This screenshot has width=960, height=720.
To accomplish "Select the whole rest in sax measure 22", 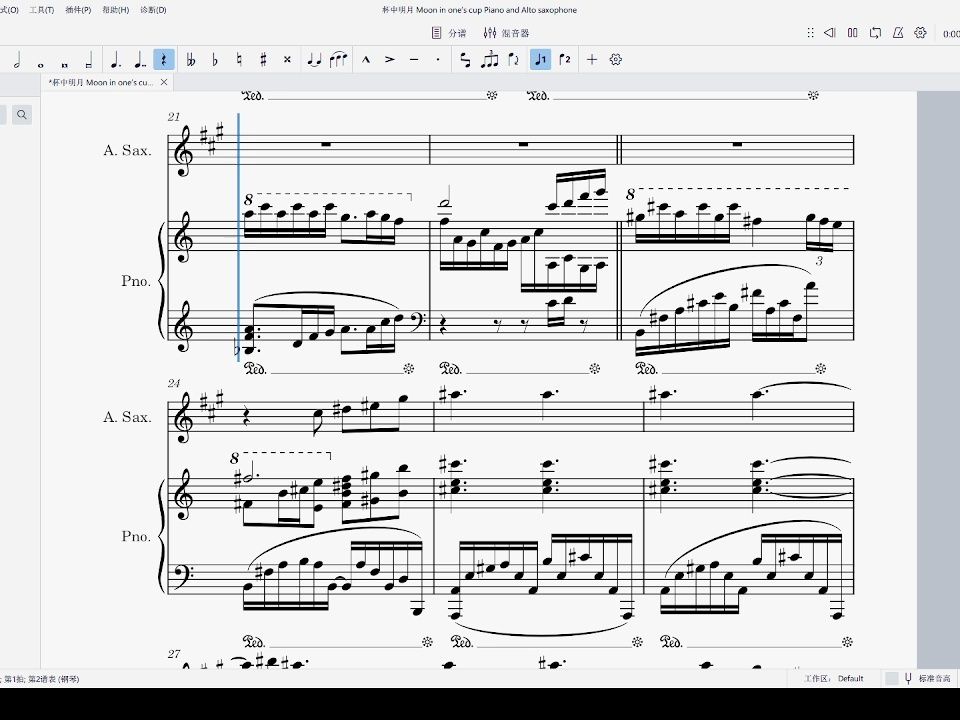I will 523,144.
